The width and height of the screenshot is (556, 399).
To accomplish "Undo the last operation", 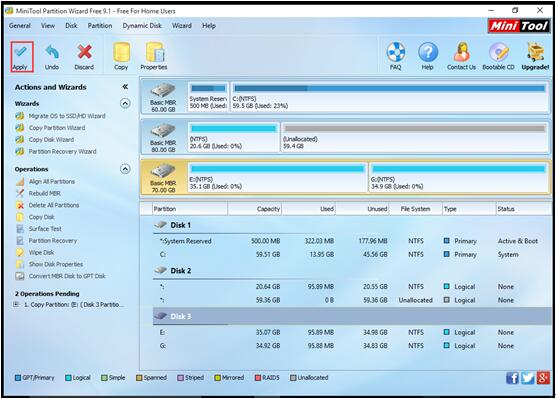I will click(52, 57).
